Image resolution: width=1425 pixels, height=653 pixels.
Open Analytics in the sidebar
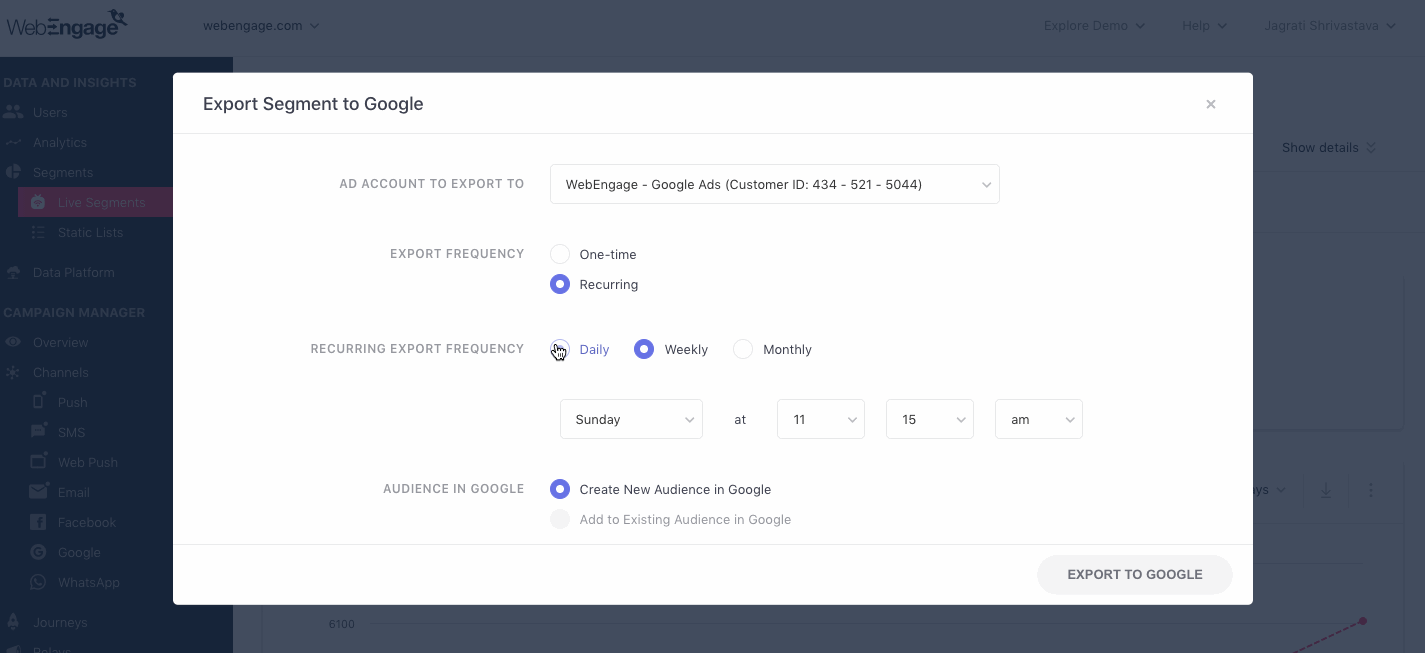pyautogui.click(x=60, y=142)
